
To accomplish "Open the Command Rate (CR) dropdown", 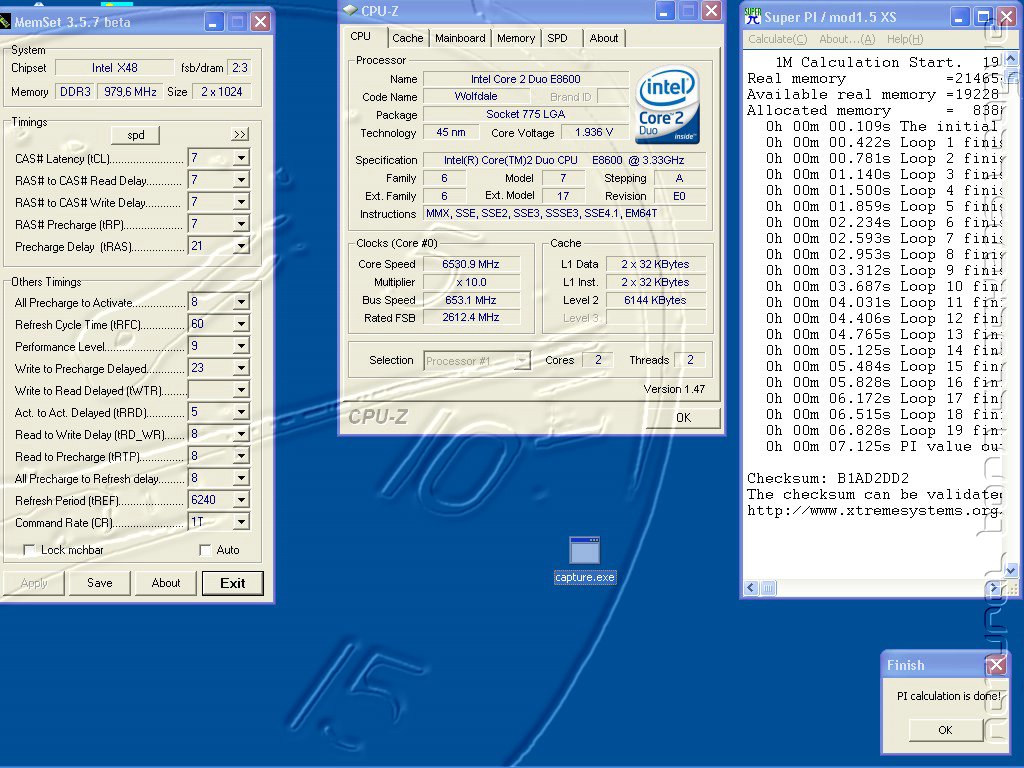I will coord(242,522).
